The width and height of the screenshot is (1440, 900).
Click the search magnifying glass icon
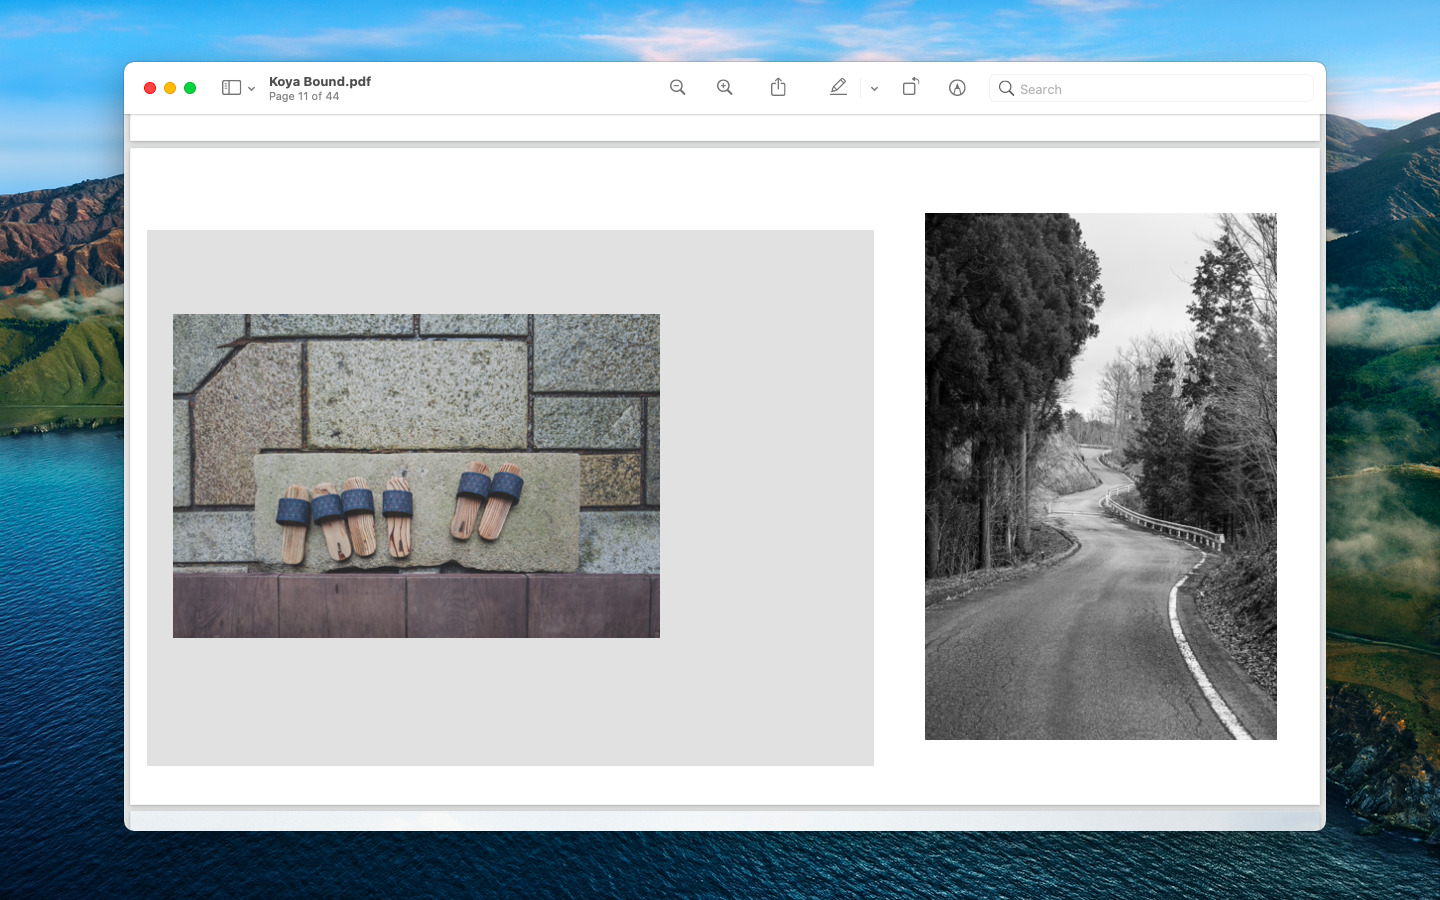coord(1006,88)
